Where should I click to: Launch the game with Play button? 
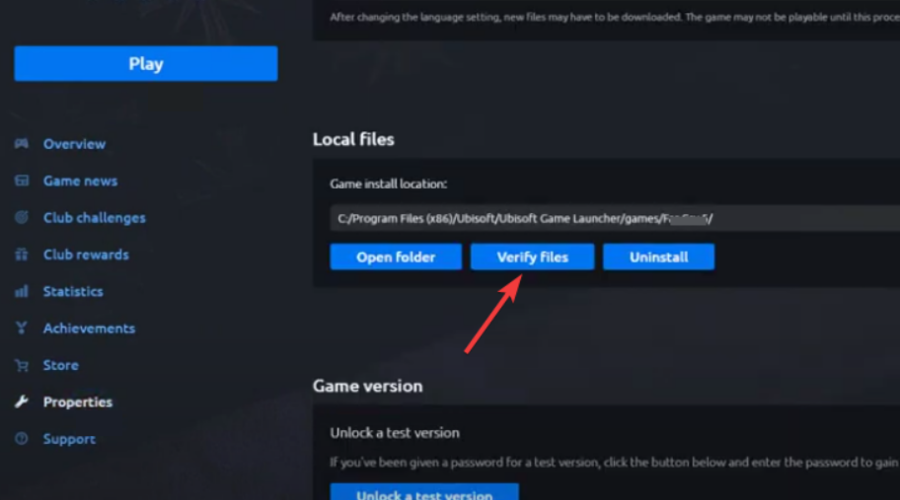pyautogui.click(x=146, y=64)
